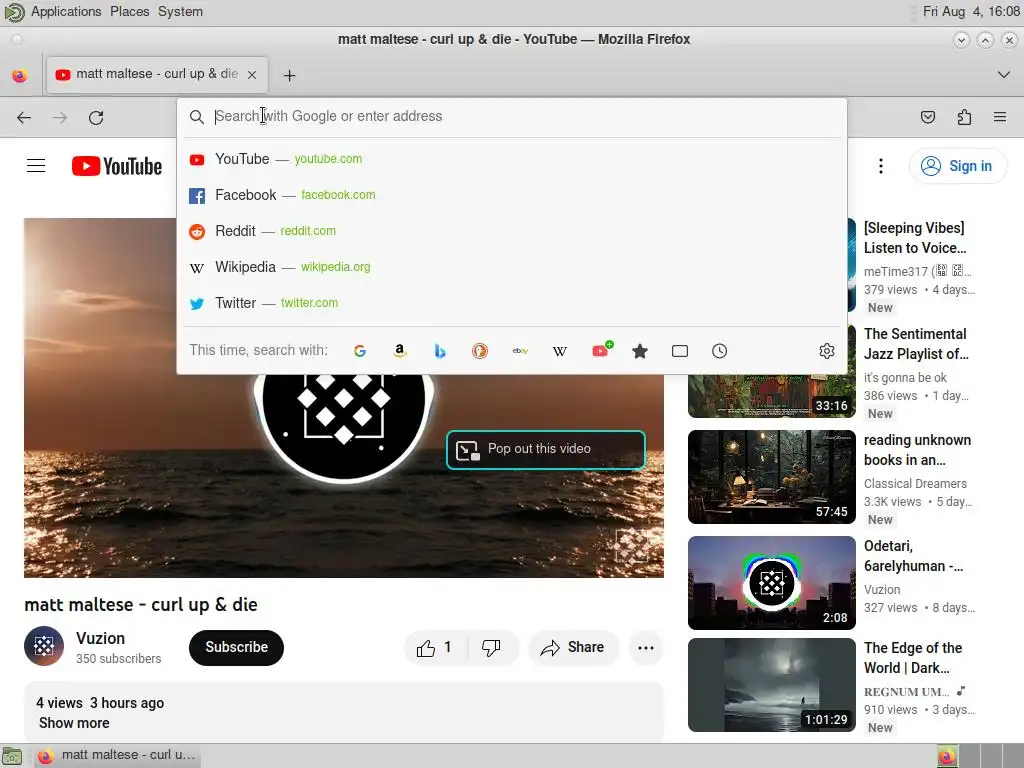Screen dimensions: 1024x768
Task: Reload the current page
Action: pyautogui.click(x=96, y=118)
